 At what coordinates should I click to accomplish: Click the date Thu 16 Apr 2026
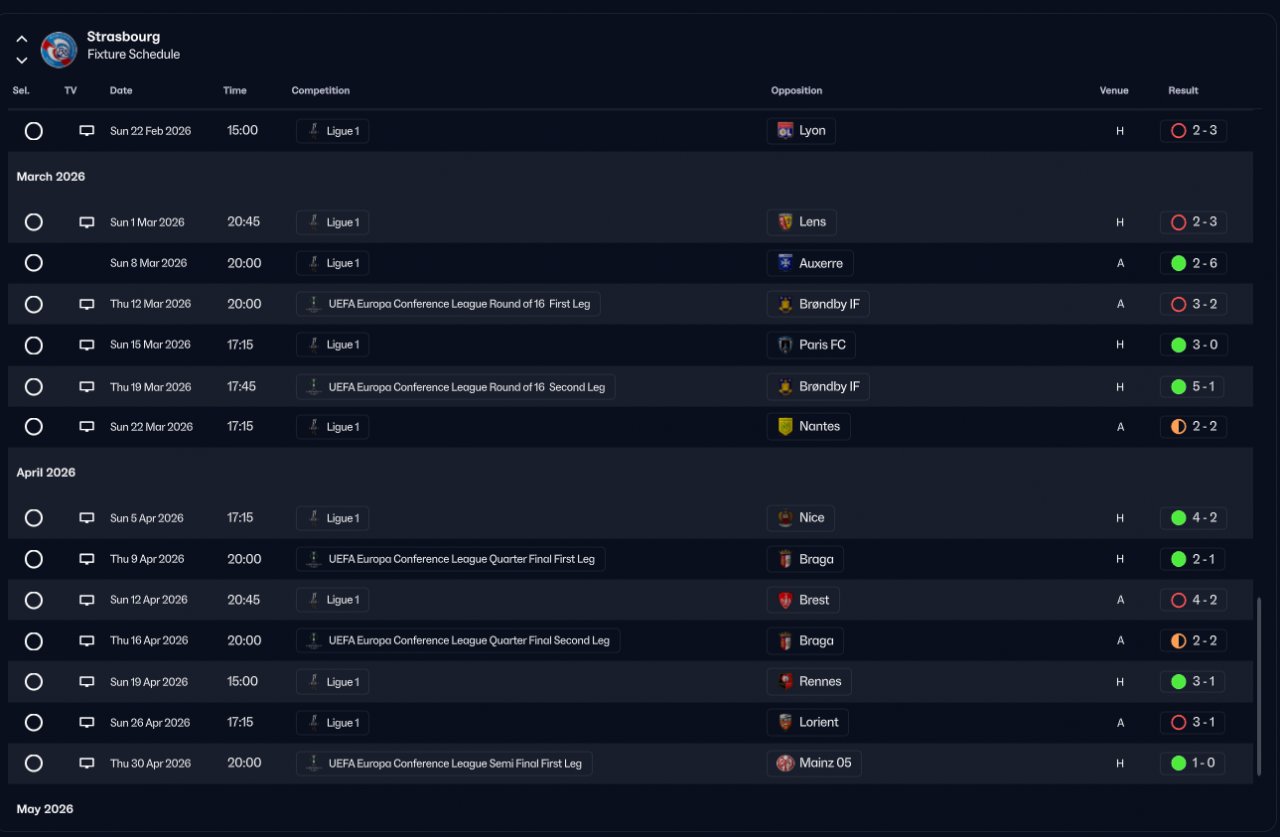(149, 641)
